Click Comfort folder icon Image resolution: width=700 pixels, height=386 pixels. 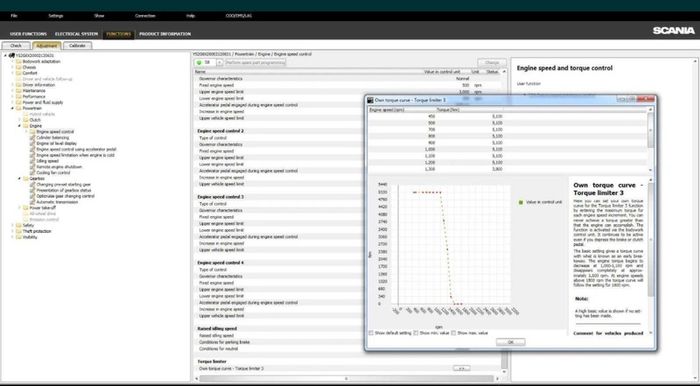point(19,73)
